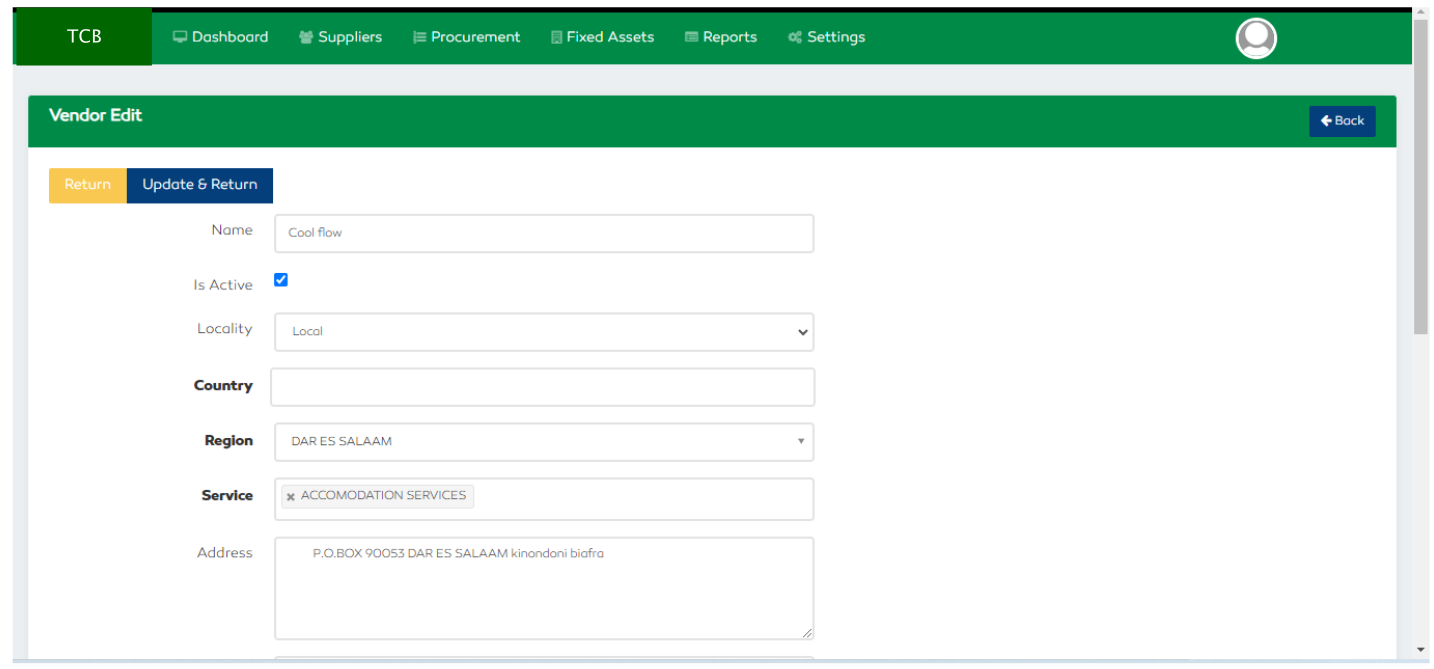Click the monitor icon beside Dashboard
Viewport: 1434px width, 669px height.
coord(180,37)
